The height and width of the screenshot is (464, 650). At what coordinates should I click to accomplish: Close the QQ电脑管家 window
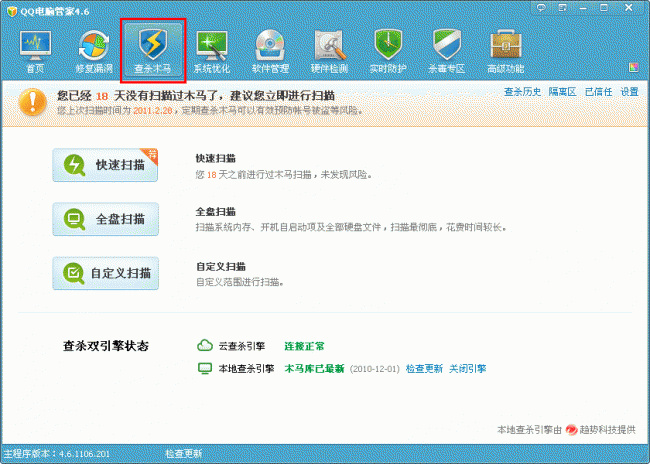click(628, 7)
